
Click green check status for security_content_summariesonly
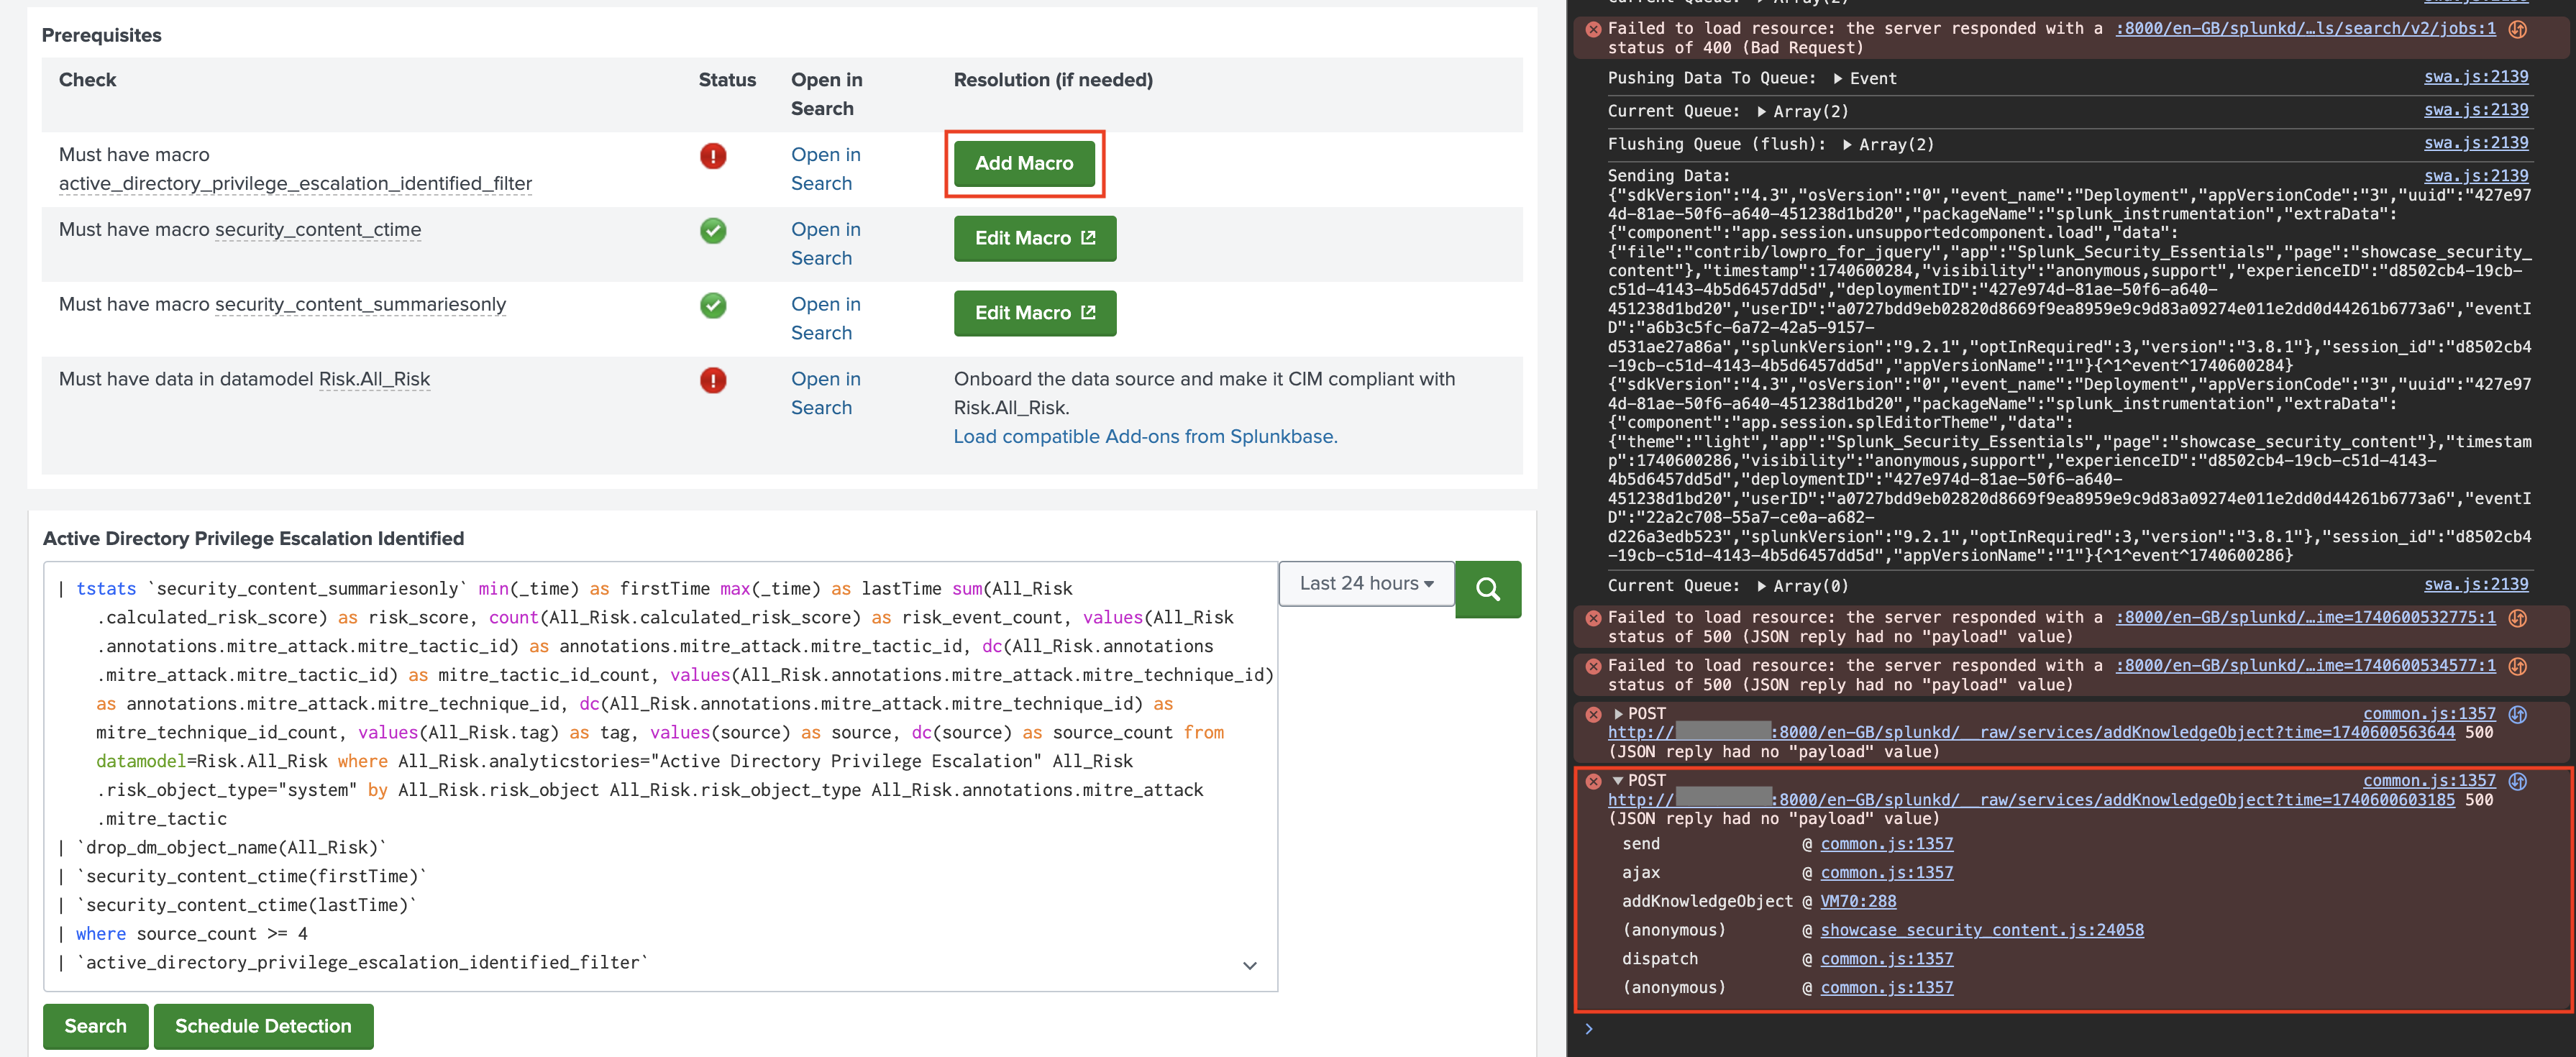[712, 305]
